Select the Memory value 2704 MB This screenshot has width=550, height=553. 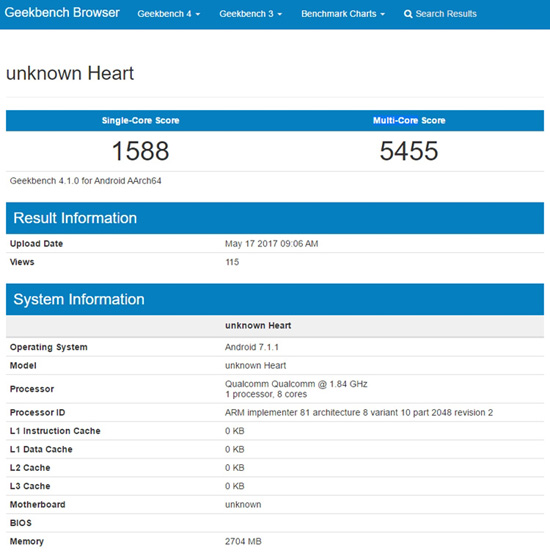(x=243, y=541)
